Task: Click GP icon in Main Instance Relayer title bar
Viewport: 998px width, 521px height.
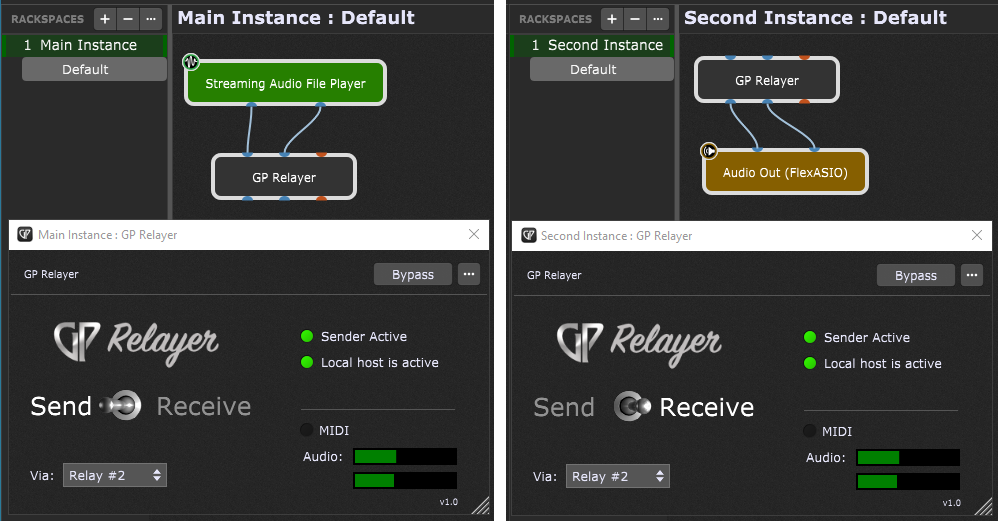Action: pos(25,234)
